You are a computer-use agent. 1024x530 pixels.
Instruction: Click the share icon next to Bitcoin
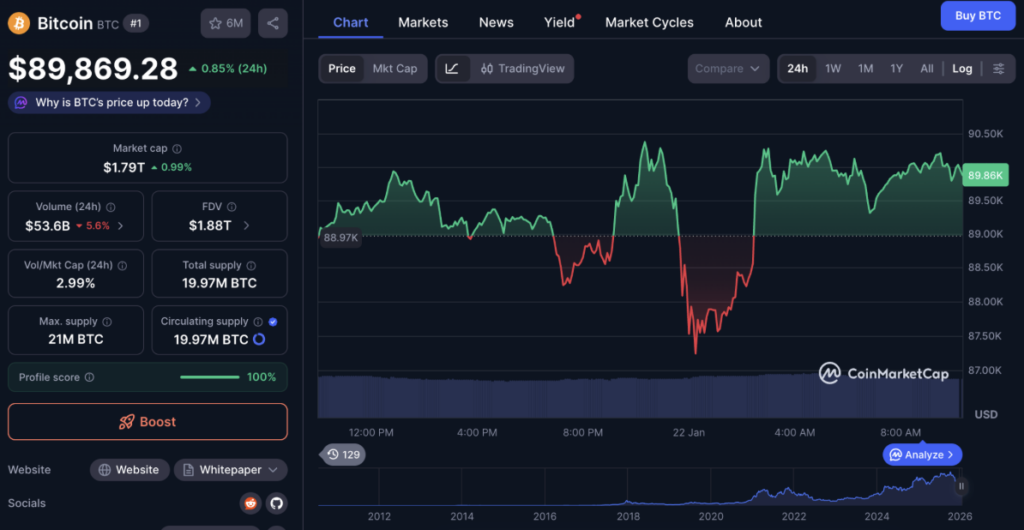coord(273,22)
